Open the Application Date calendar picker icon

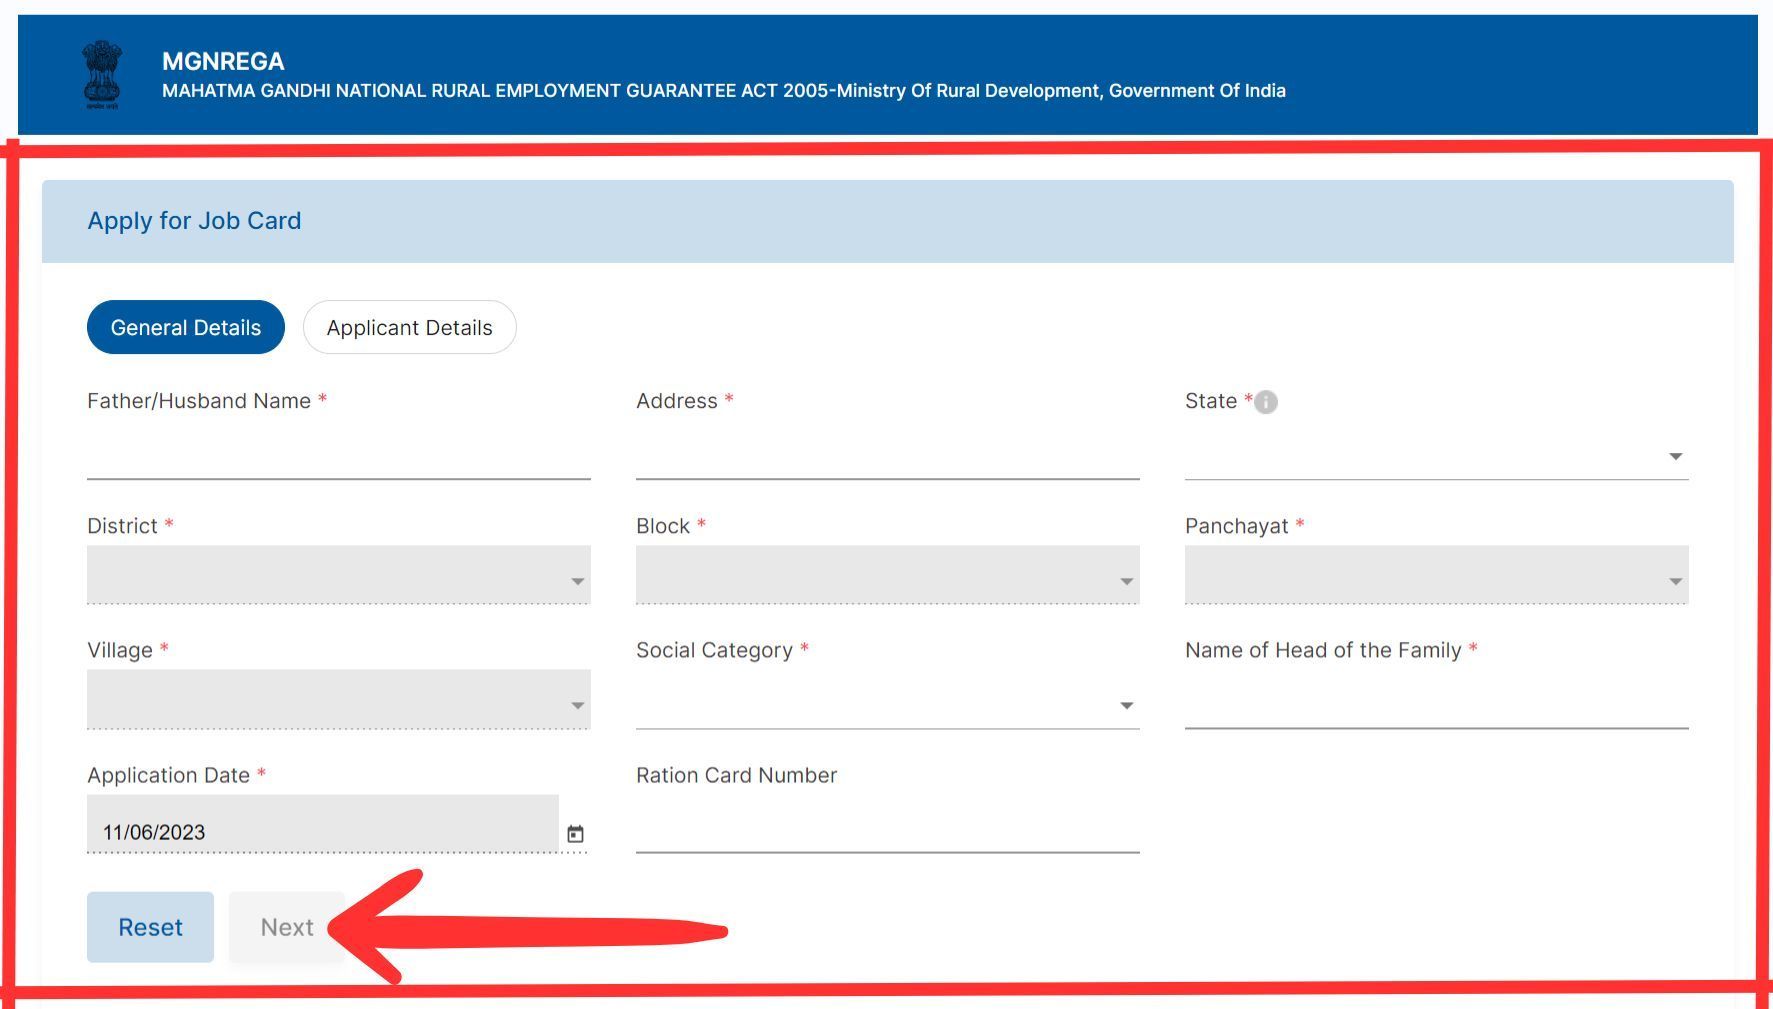575,834
